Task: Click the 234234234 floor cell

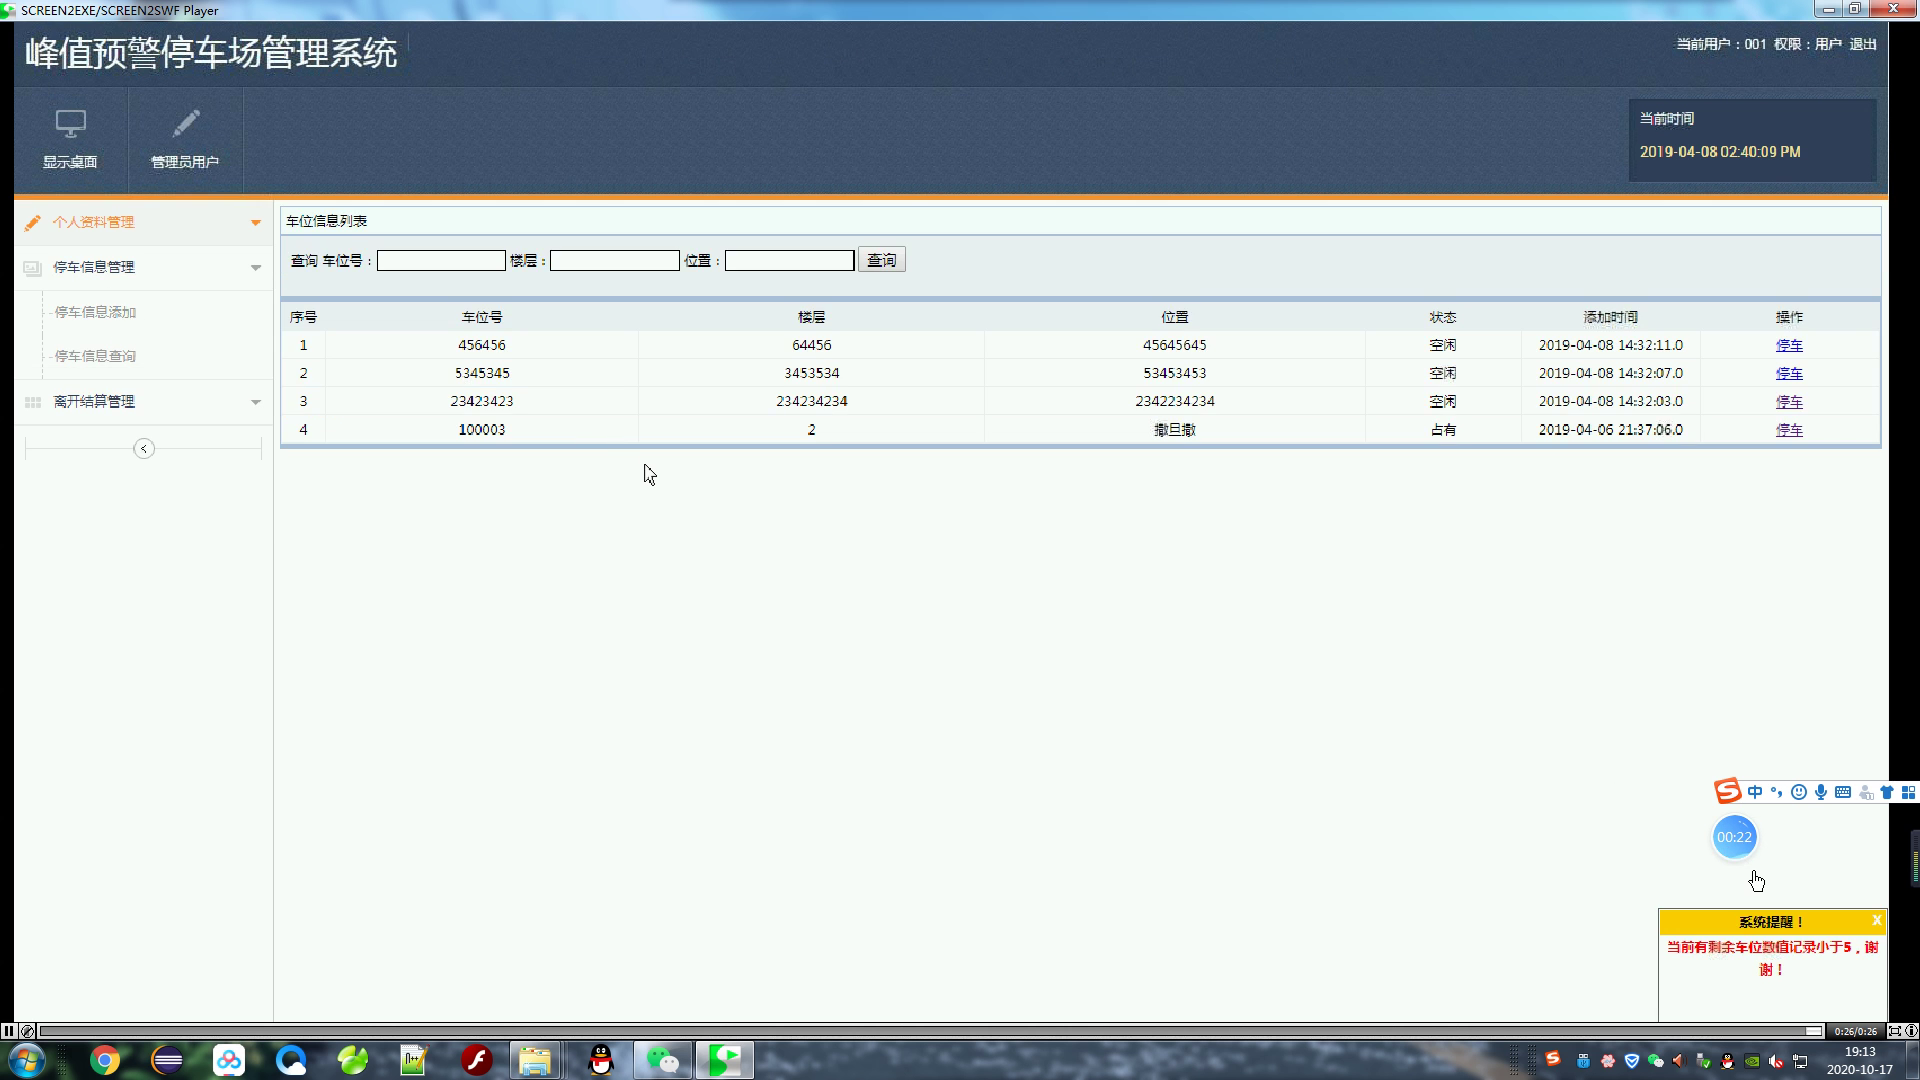Action: (812, 401)
